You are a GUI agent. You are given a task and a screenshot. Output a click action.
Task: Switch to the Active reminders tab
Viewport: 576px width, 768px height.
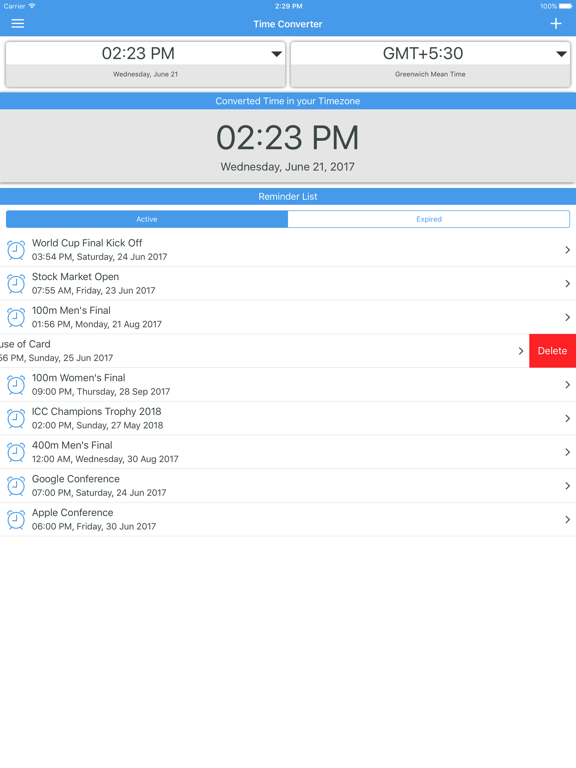click(147, 219)
